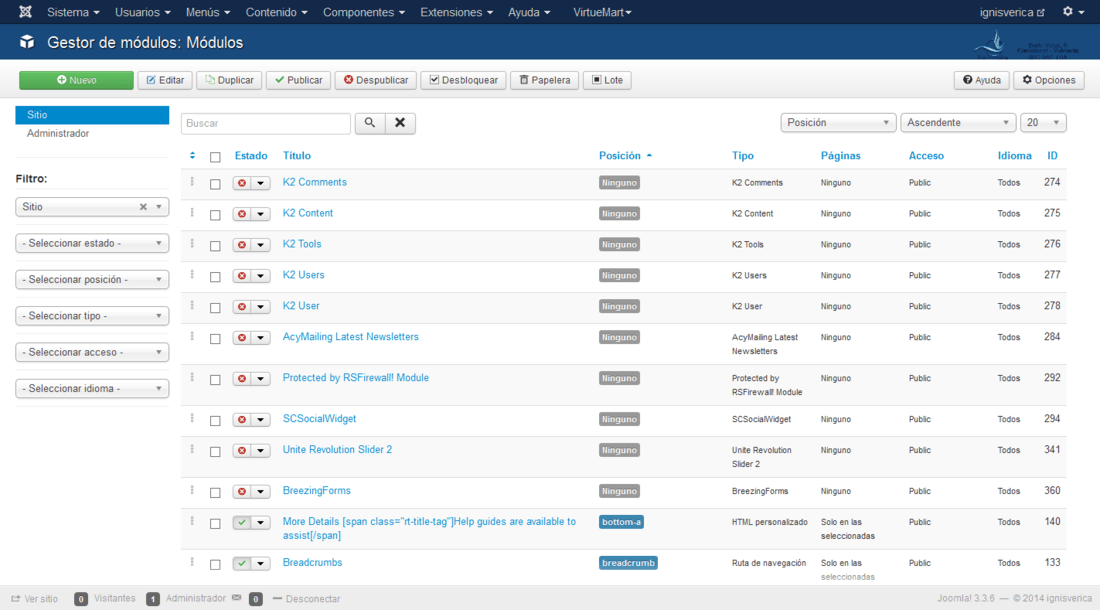Open the Menús menu
Image resolution: width=1100 pixels, height=610 pixels.
(208, 12)
